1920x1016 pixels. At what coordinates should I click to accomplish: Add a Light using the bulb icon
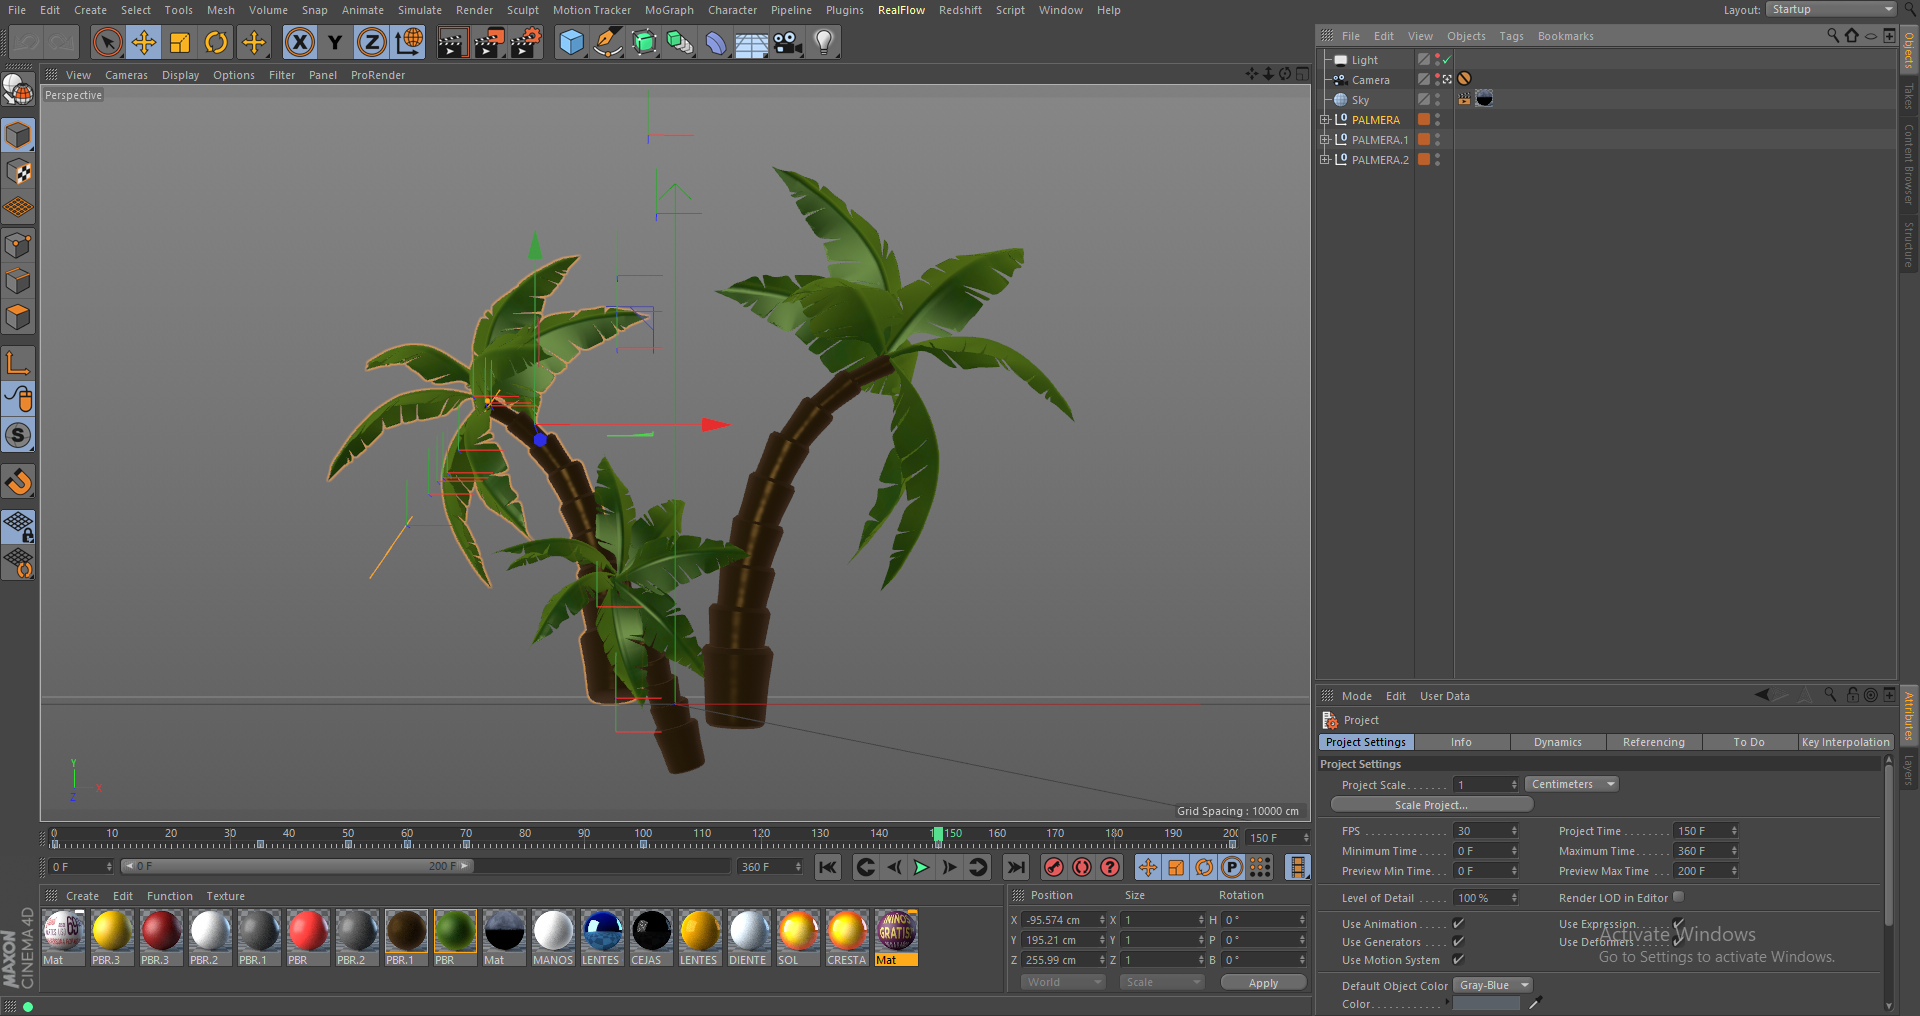point(824,42)
